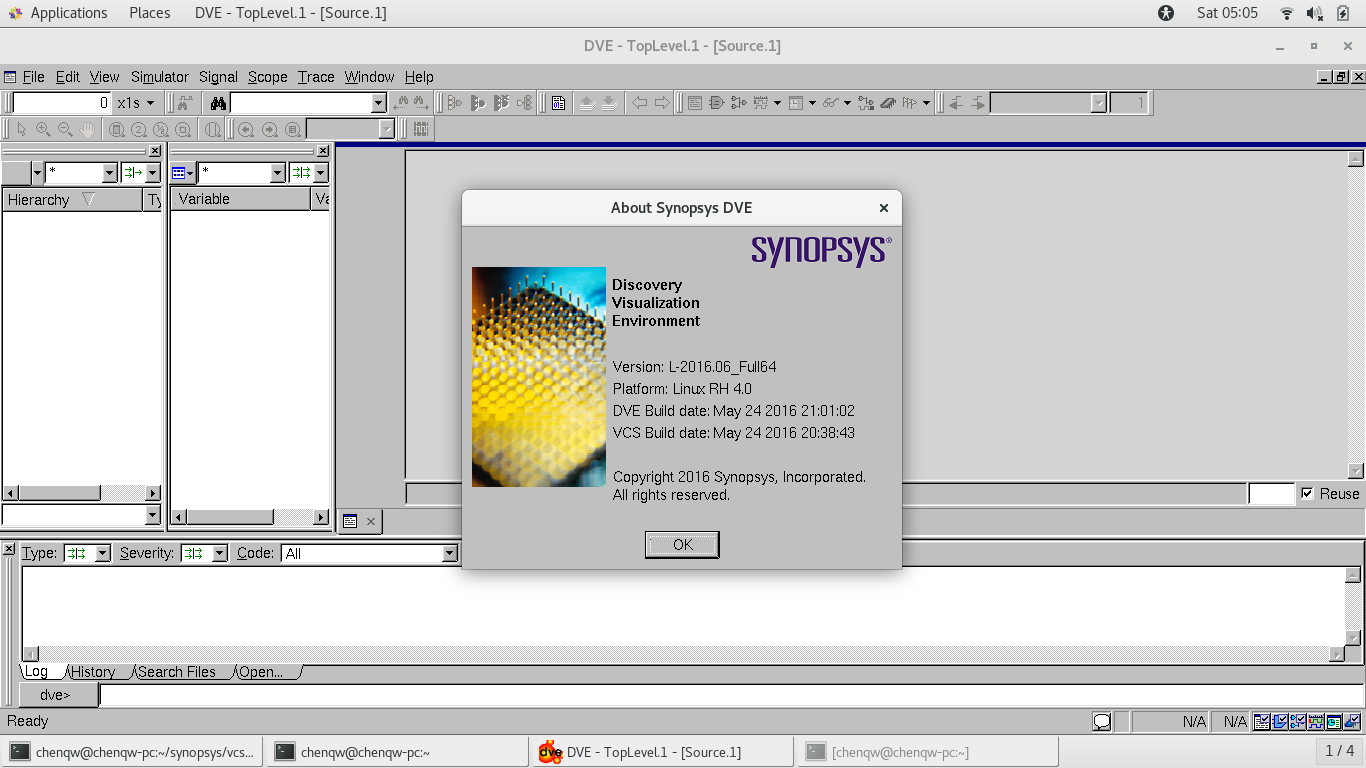1366x768 pixels.
Task: Open the Places menu in top panel
Action: [x=150, y=13]
